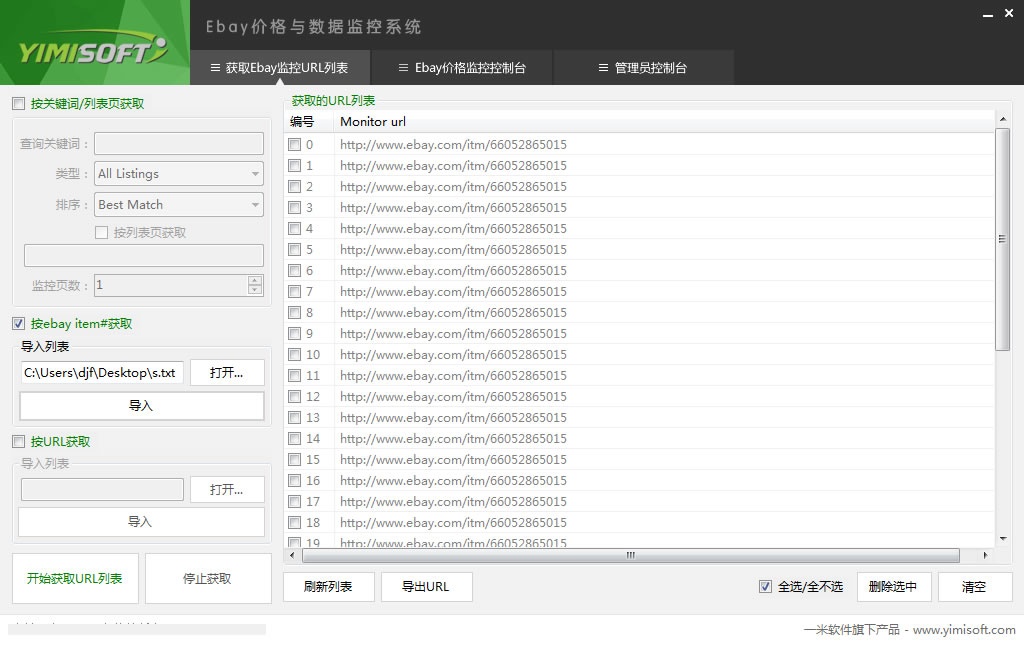1024x645 pixels.
Task: Click 开始获取URL列表 button
Action: (x=75, y=578)
